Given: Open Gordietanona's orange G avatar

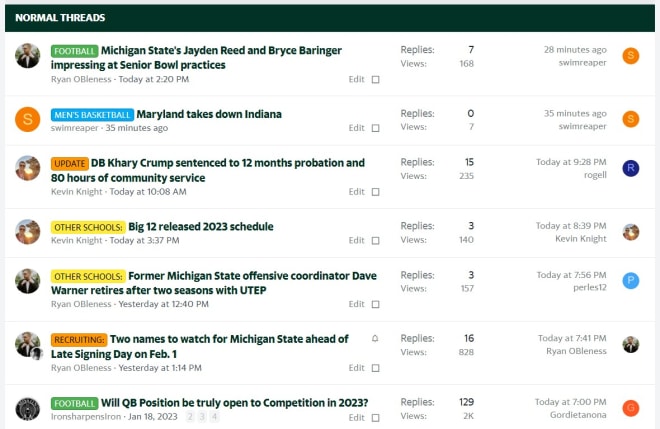Looking at the screenshot, I should tap(631, 408).
